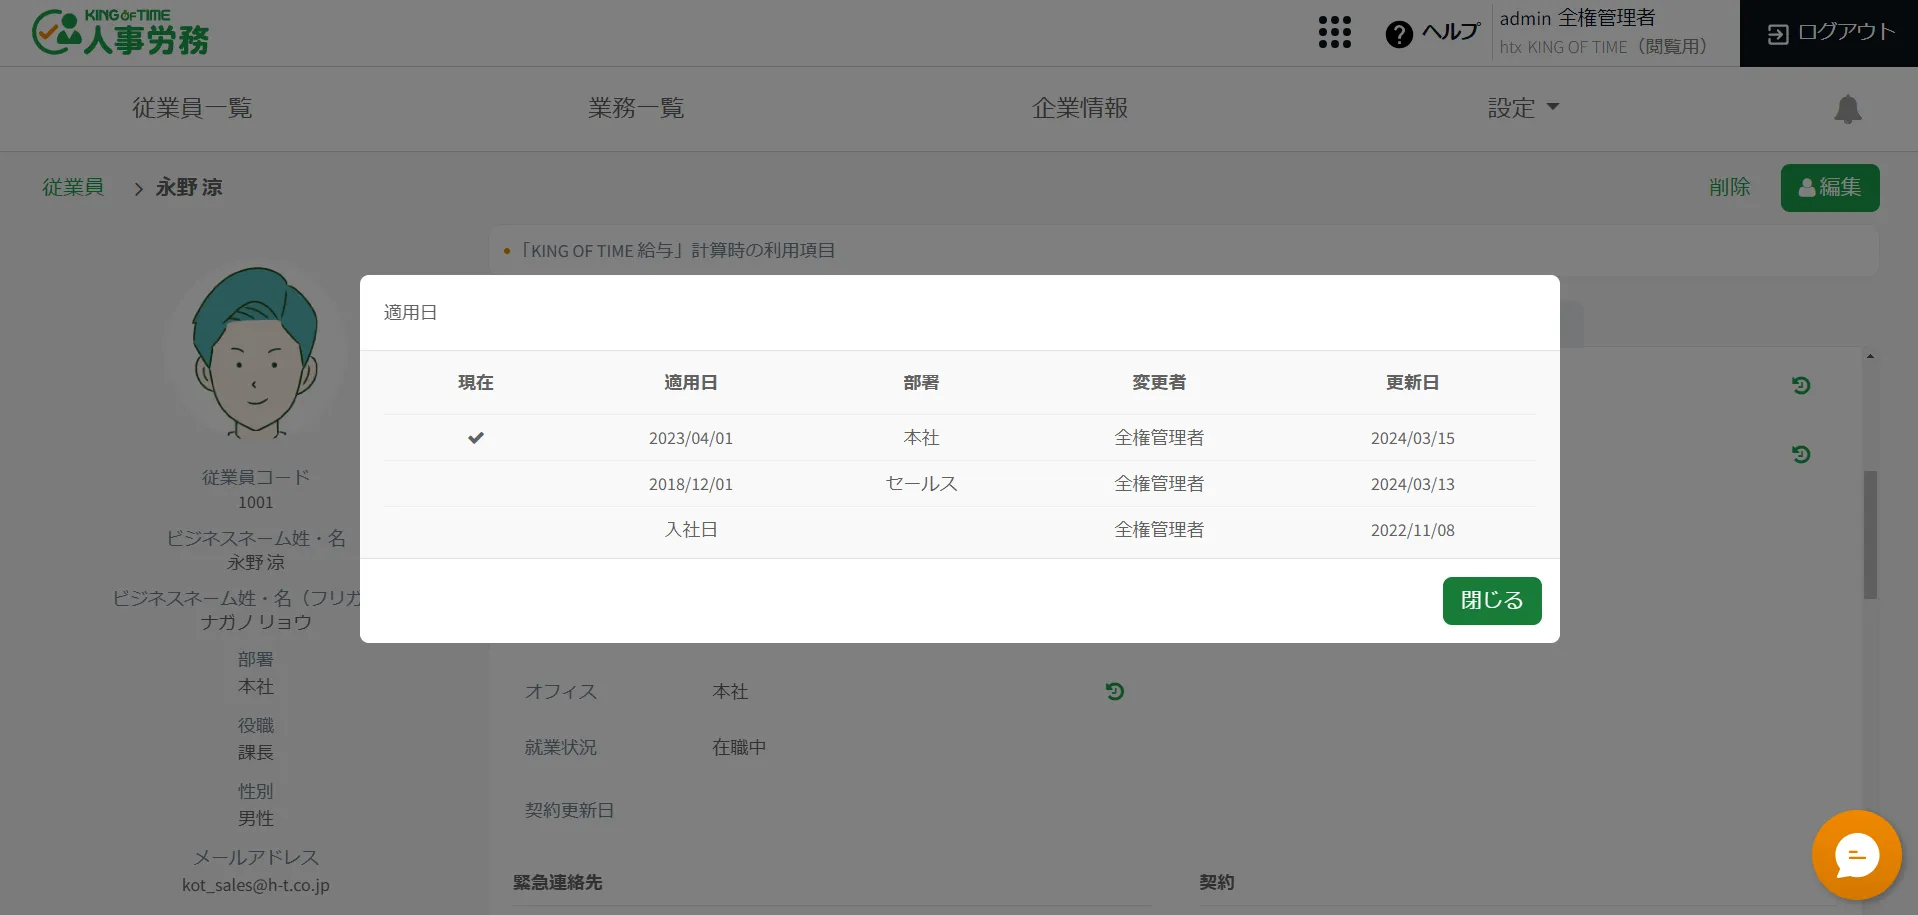Click the green 編集 edit button
The width and height of the screenshot is (1918, 915).
click(x=1830, y=188)
